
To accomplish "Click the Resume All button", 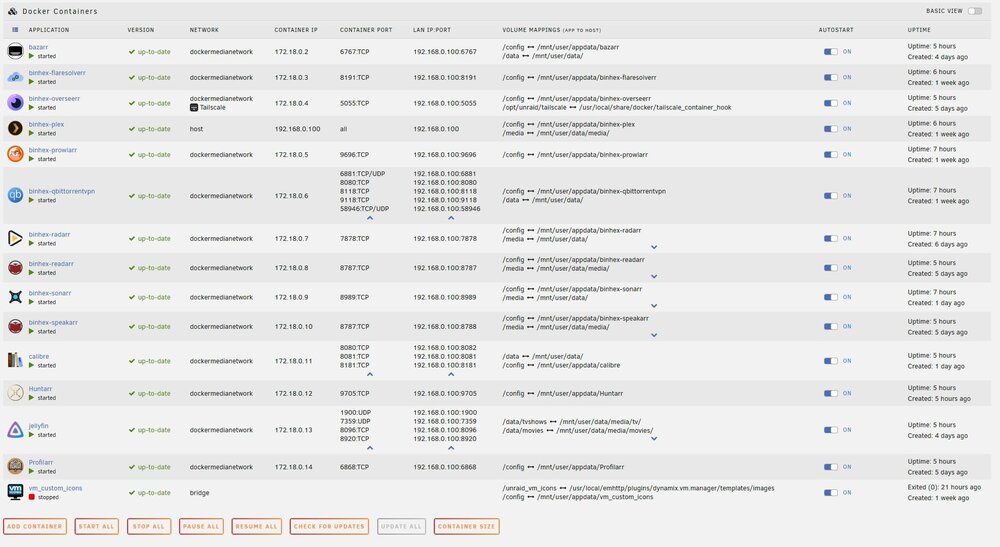I will click(256, 527).
